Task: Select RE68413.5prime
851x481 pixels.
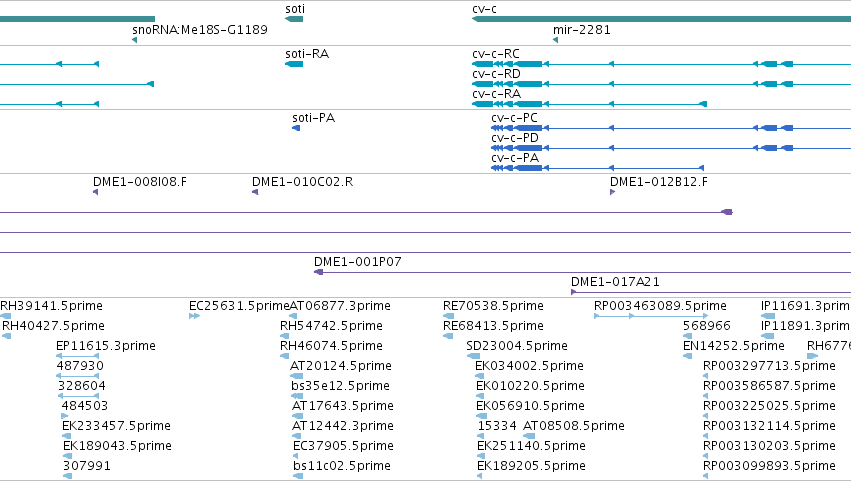Action: click(x=493, y=326)
